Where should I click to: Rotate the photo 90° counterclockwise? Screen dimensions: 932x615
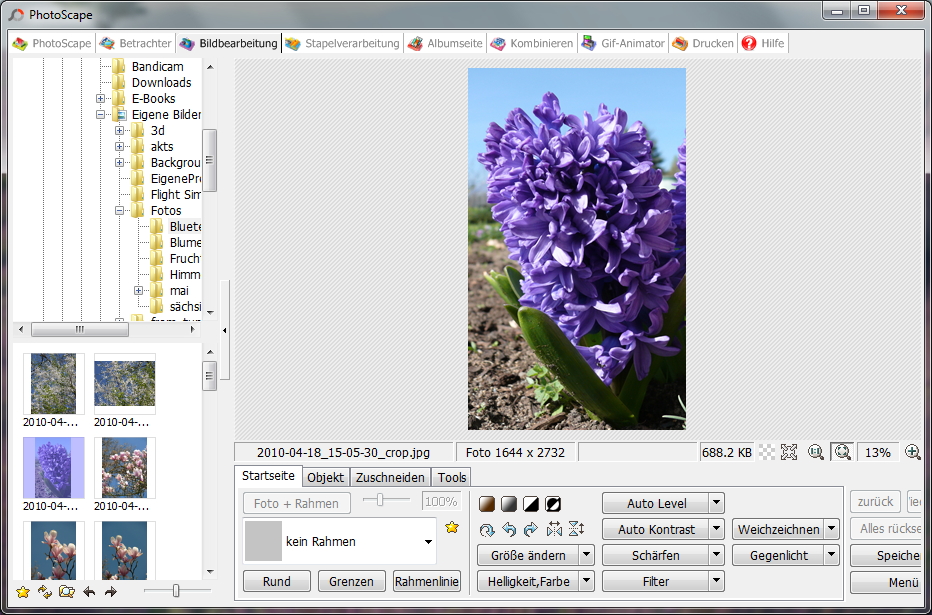509,529
